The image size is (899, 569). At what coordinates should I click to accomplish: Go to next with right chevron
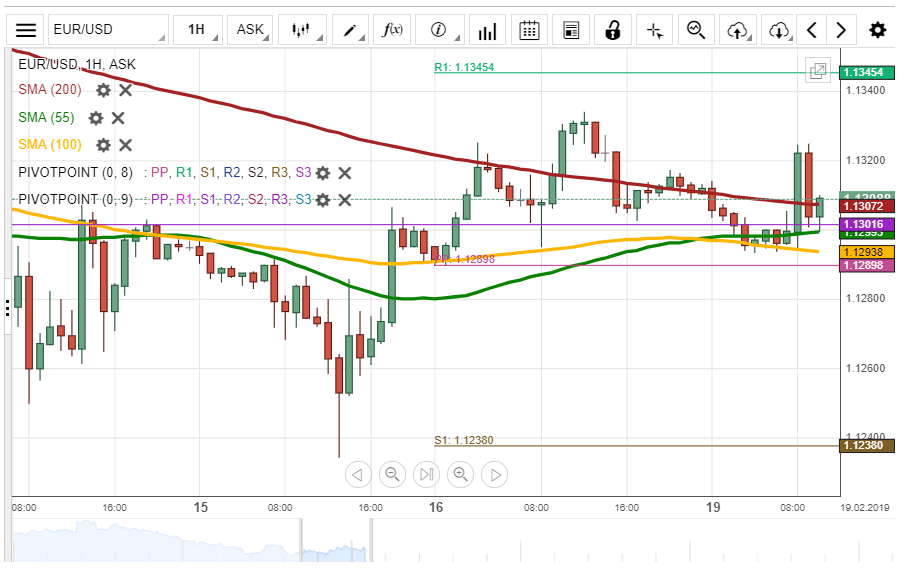pos(841,30)
